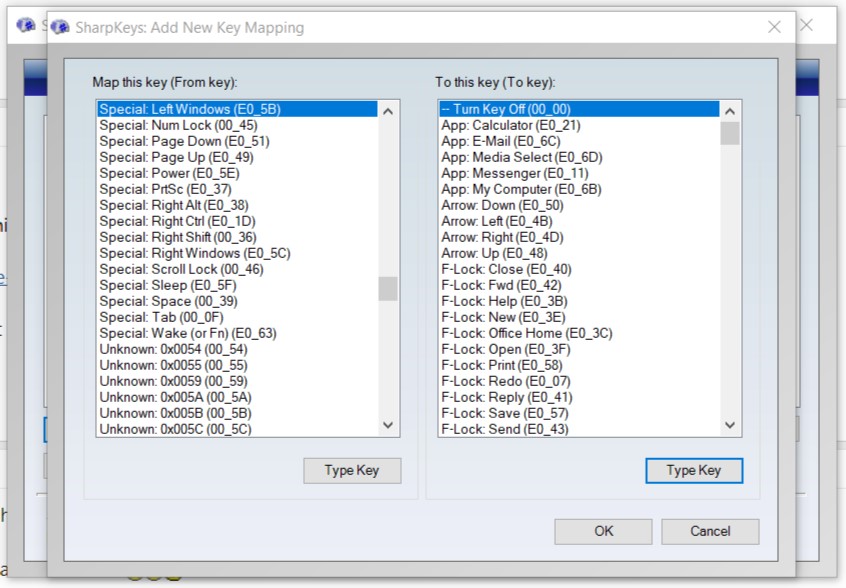Select Special: Sleep (E0_5F)
Viewport: 846px width, 588px height.
pyautogui.click(x=237, y=285)
